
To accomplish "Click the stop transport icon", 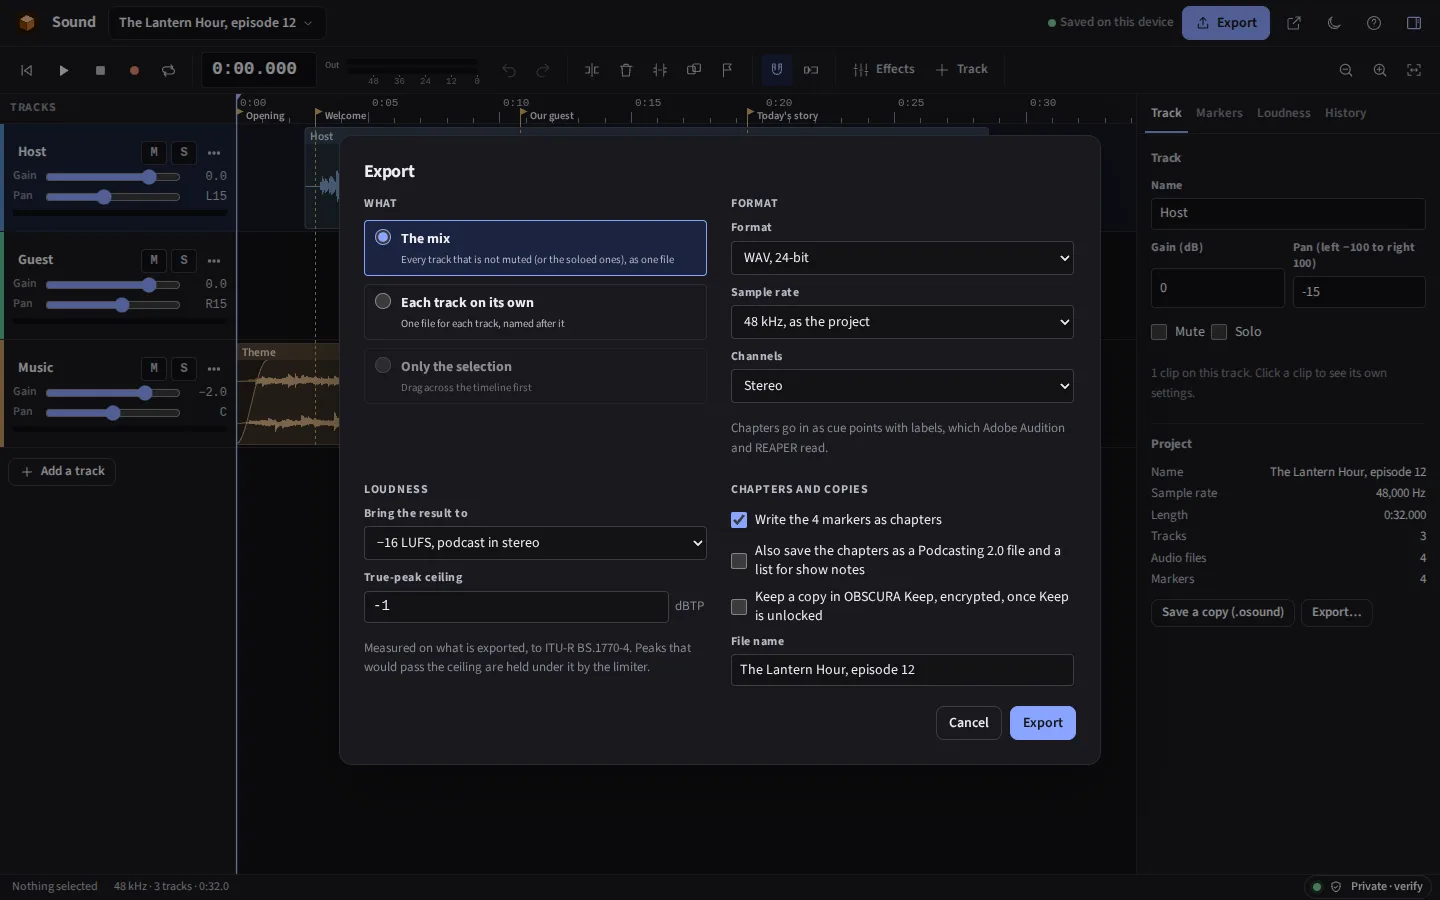I will click(x=100, y=70).
